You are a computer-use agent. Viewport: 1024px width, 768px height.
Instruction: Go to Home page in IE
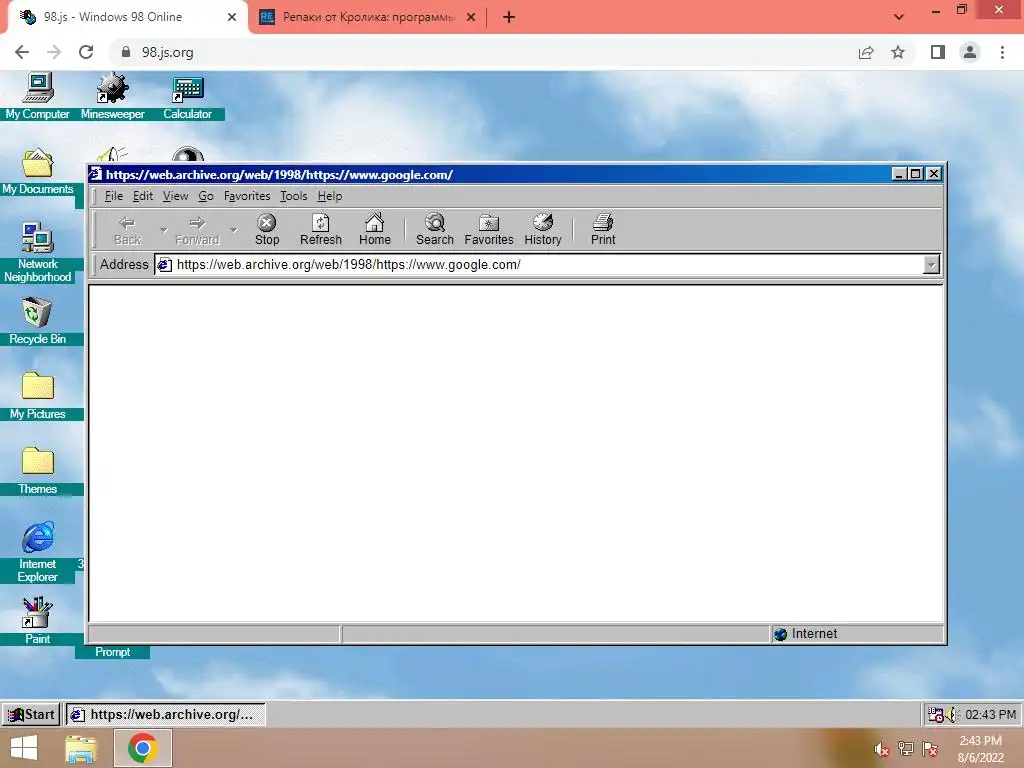pyautogui.click(x=375, y=229)
